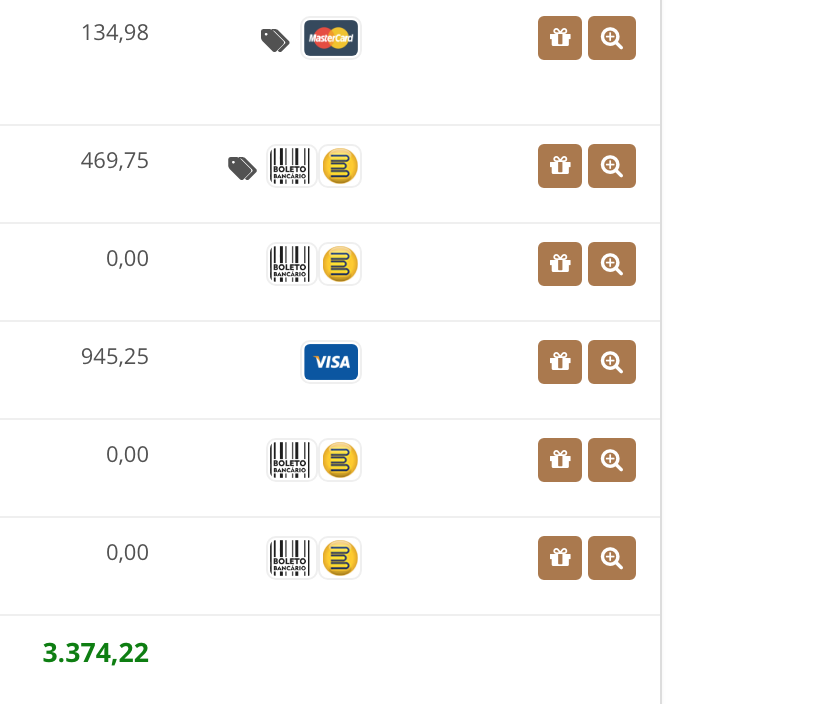Click the 945,25 amount value
The image size is (818, 704).
(115, 357)
